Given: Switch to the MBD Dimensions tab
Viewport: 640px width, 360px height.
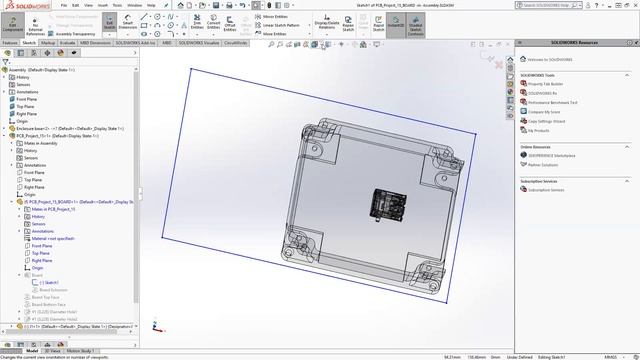Looking at the screenshot, I should click(x=95, y=43).
